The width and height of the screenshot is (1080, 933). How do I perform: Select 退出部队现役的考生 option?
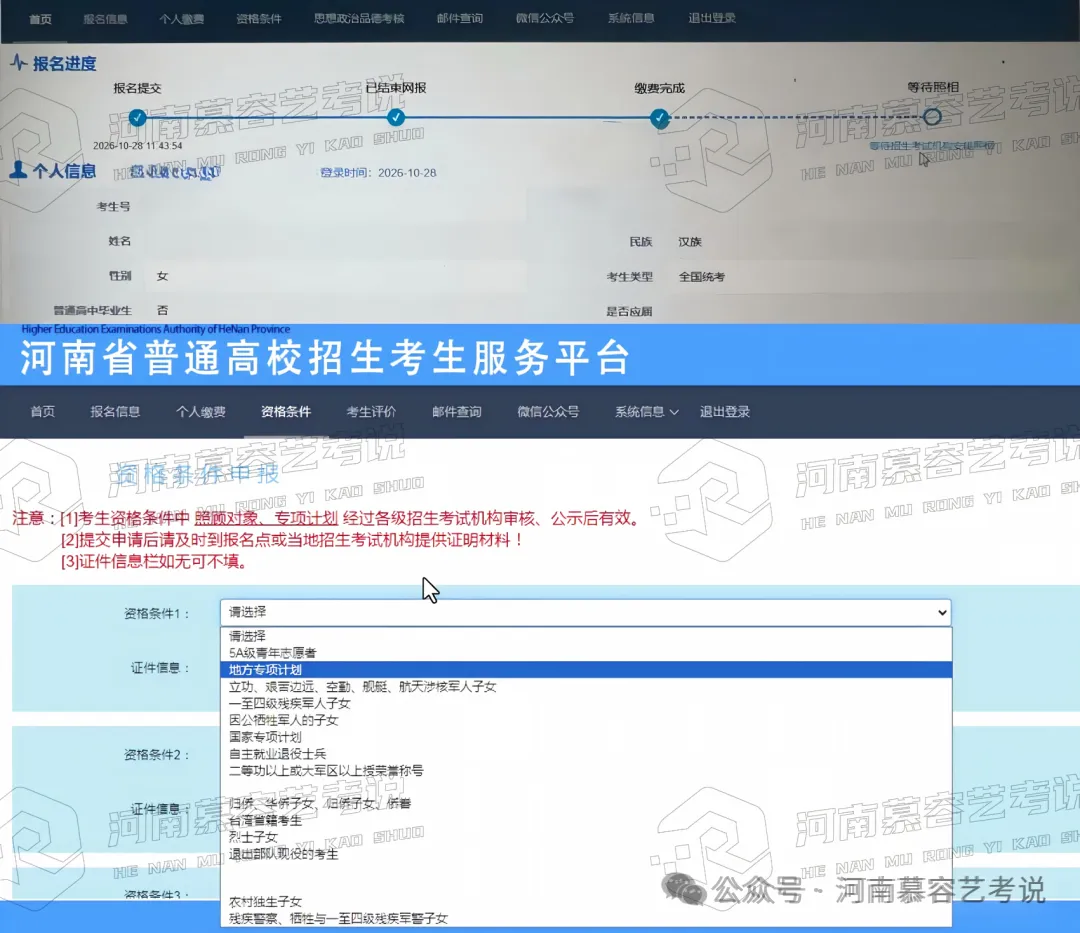click(x=586, y=855)
